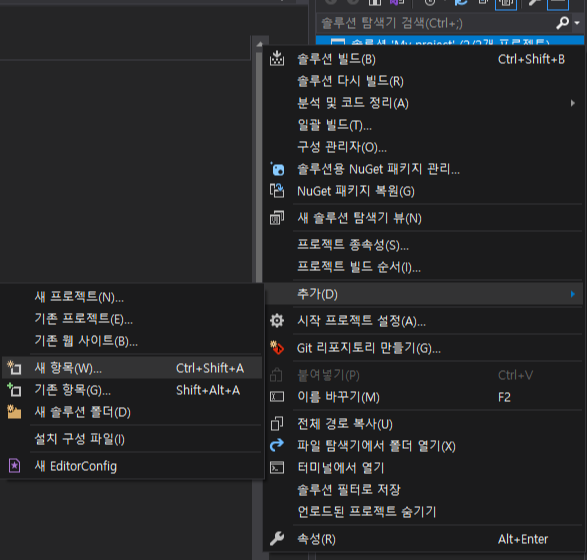Click the NuGet package manage icon
587x560 pixels.
277,169
